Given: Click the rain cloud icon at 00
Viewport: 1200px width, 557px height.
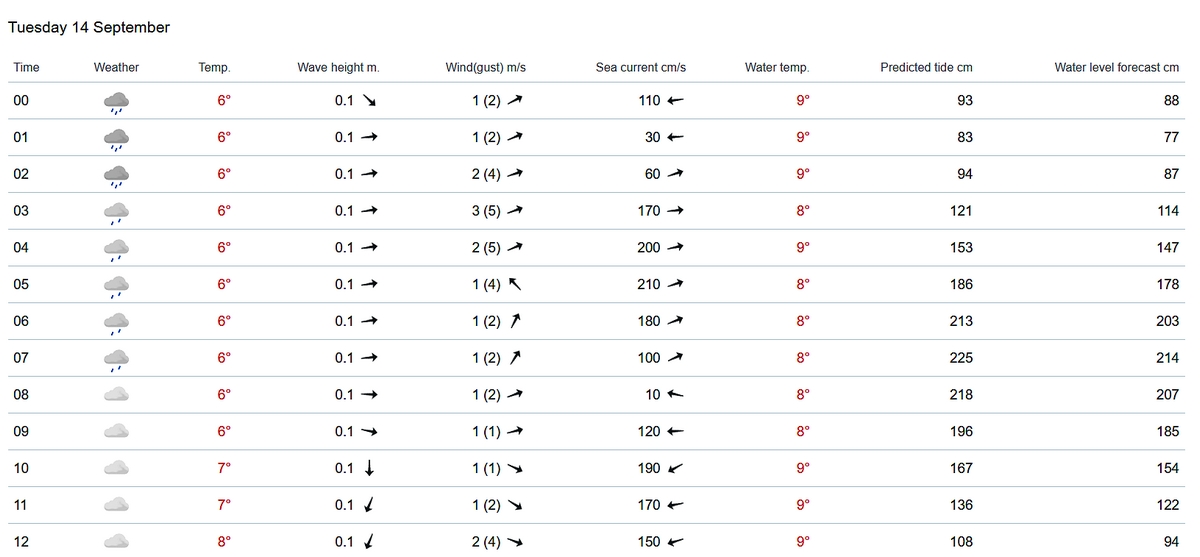Looking at the screenshot, I should tap(117, 102).
